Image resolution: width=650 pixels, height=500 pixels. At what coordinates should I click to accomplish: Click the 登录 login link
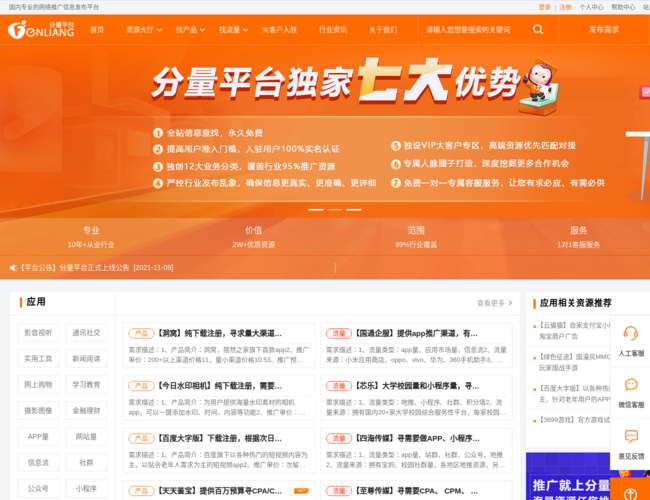coord(544,6)
